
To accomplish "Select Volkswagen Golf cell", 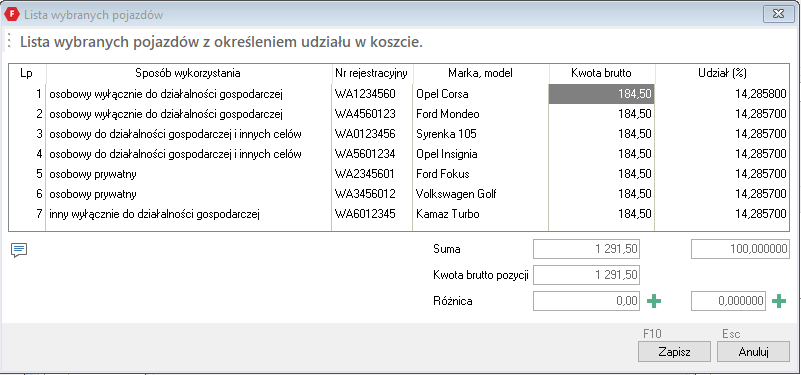I will [481, 194].
